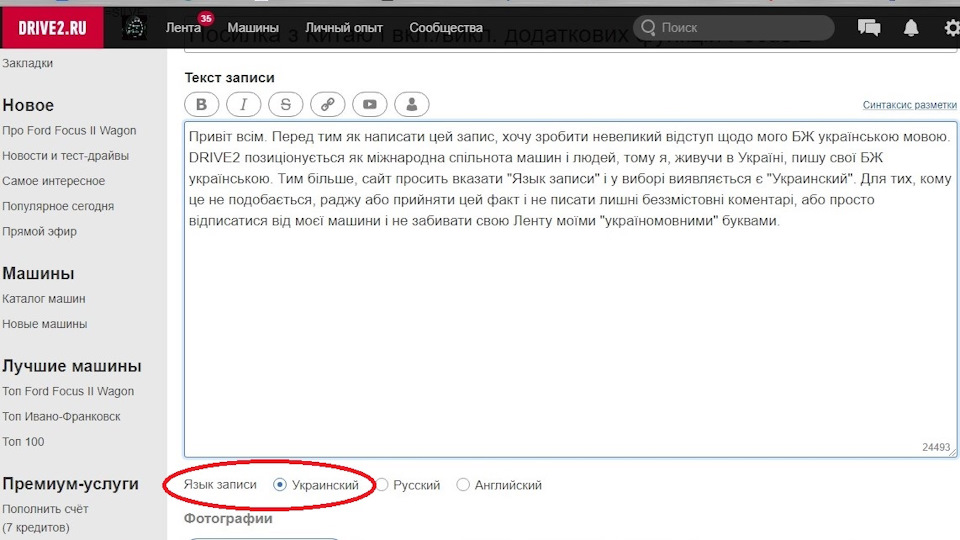Open the Синтаксис разметки link
Viewport: 960px width, 540px height.
[x=909, y=105]
